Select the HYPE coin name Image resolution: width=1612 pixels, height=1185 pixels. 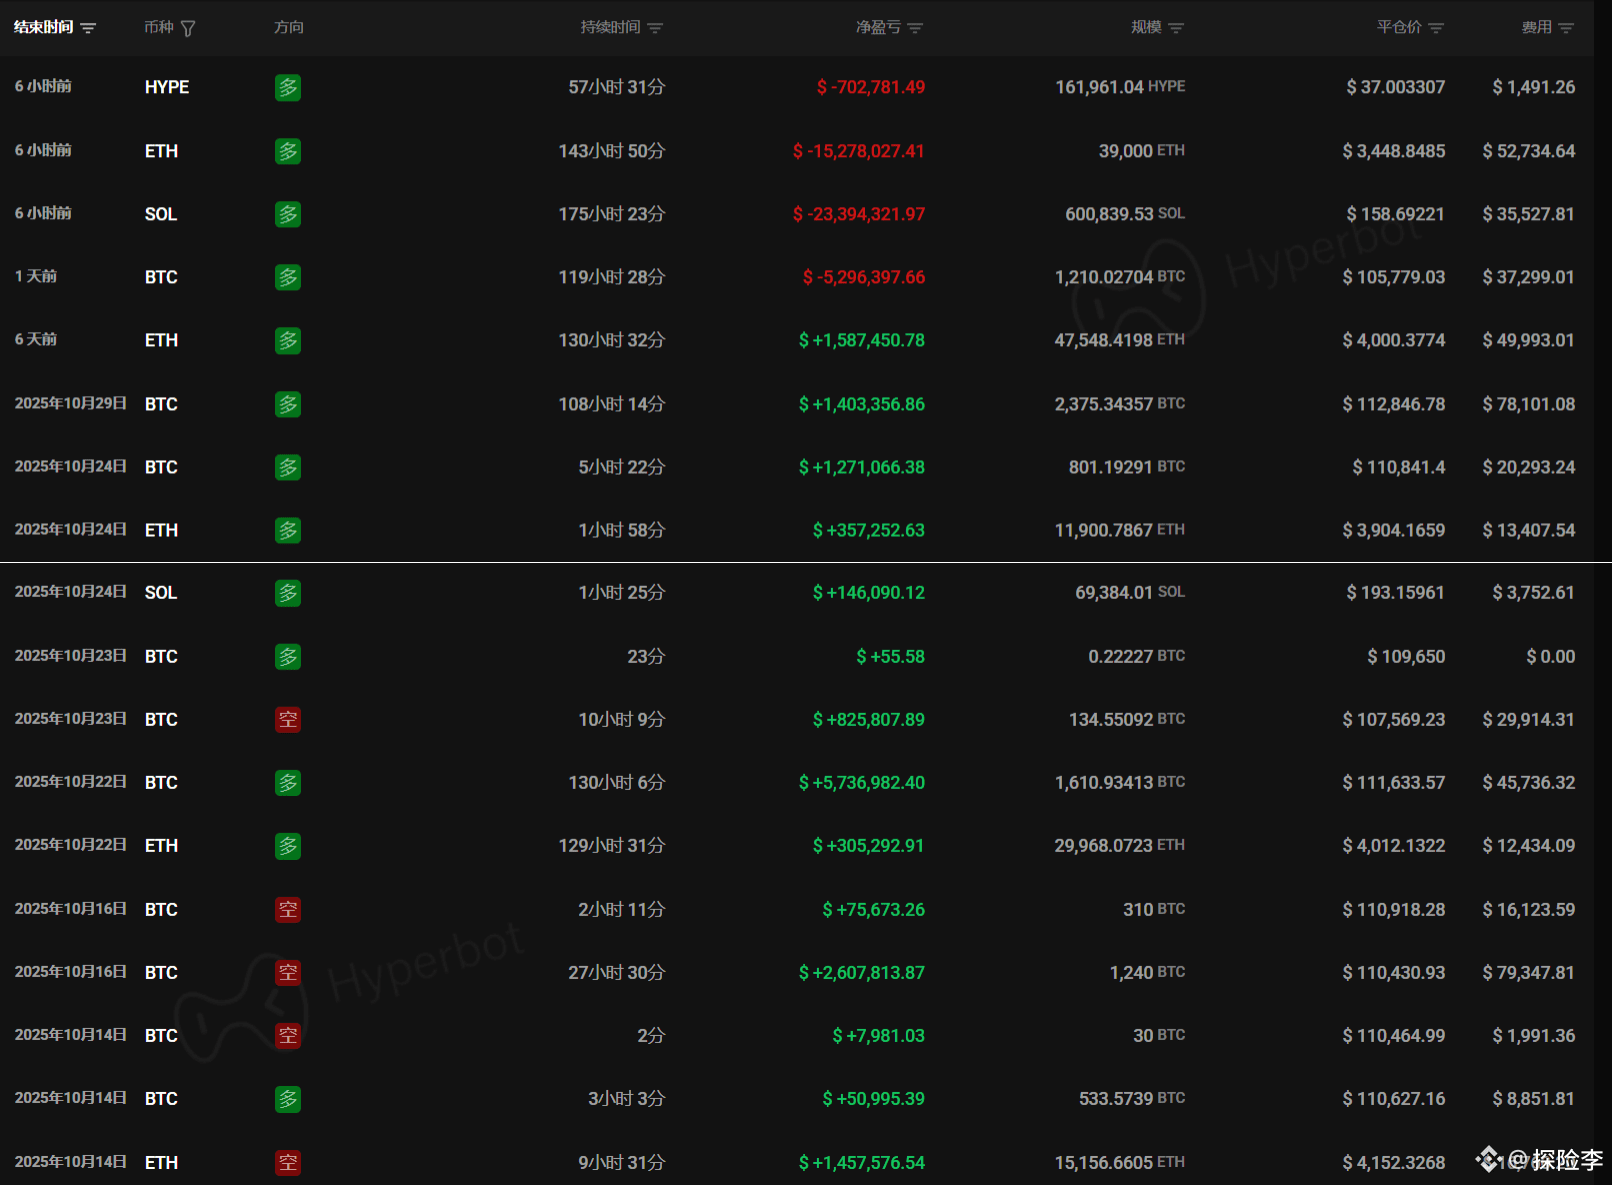pos(167,87)
